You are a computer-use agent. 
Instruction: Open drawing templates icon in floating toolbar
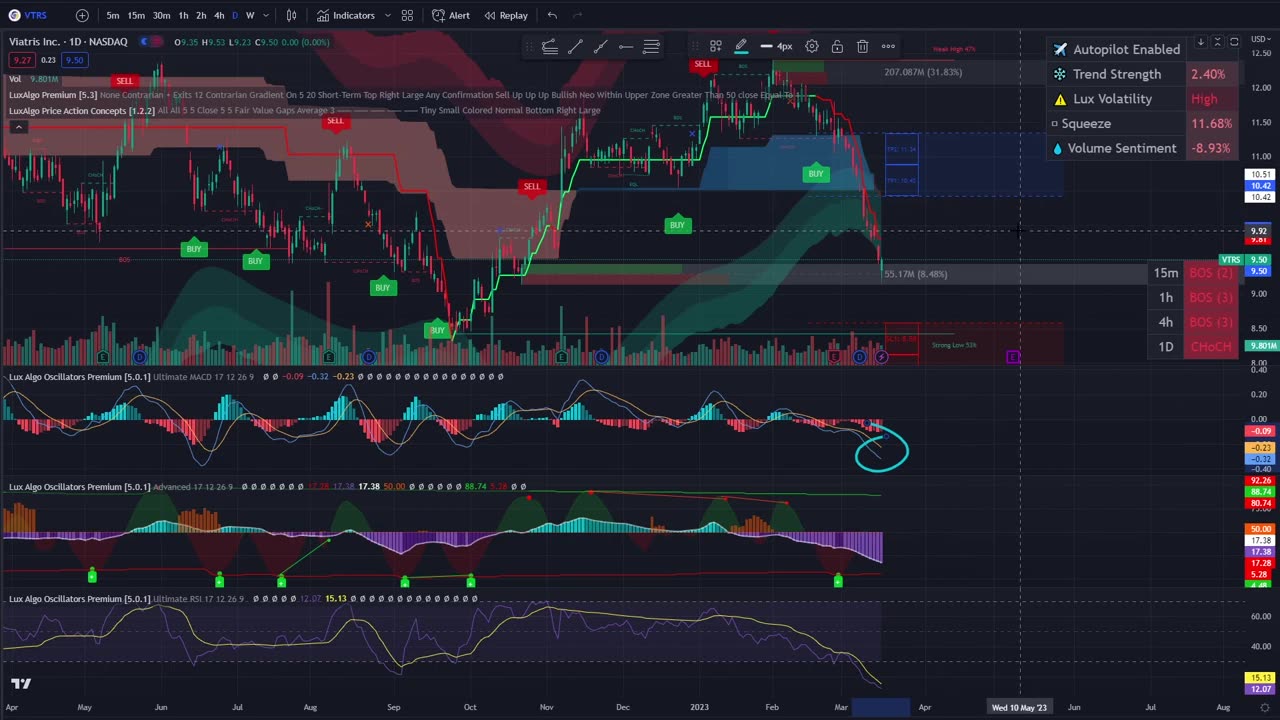[x=716, y=46]
